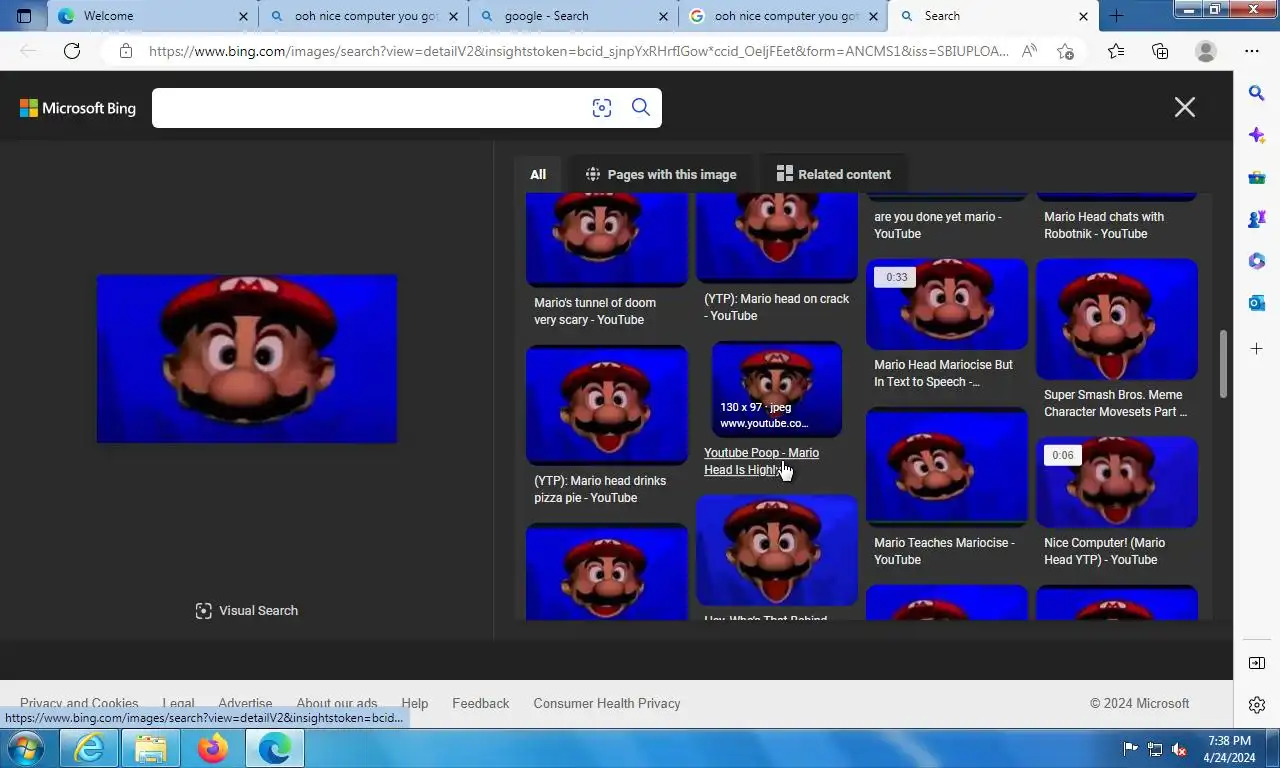
Task: Go back with the browser back arrow
Action: pyautogui.click(x=28, y=51)
